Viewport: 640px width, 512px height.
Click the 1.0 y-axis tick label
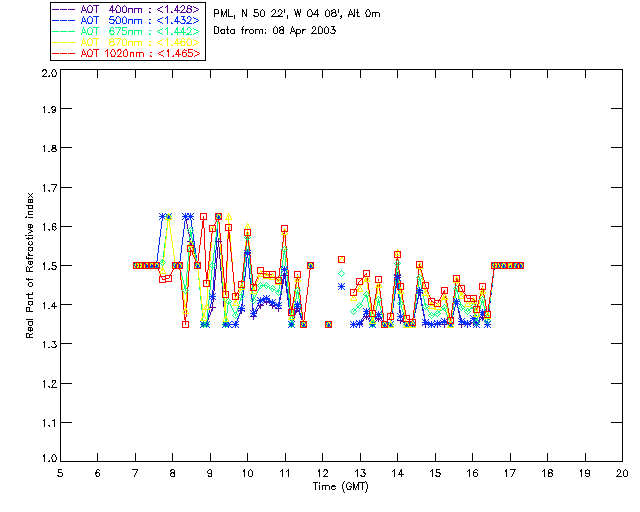tap(49, 458)
